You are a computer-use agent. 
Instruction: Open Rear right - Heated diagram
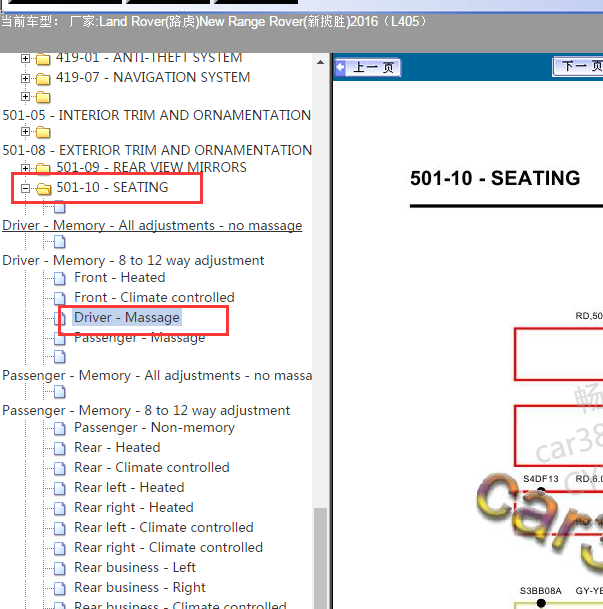tap(134, 508)
